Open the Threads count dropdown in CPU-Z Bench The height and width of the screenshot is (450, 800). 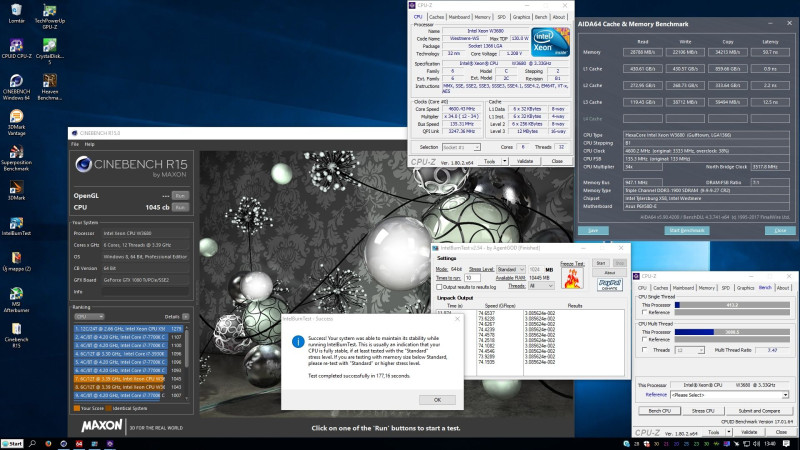[690, 350]
